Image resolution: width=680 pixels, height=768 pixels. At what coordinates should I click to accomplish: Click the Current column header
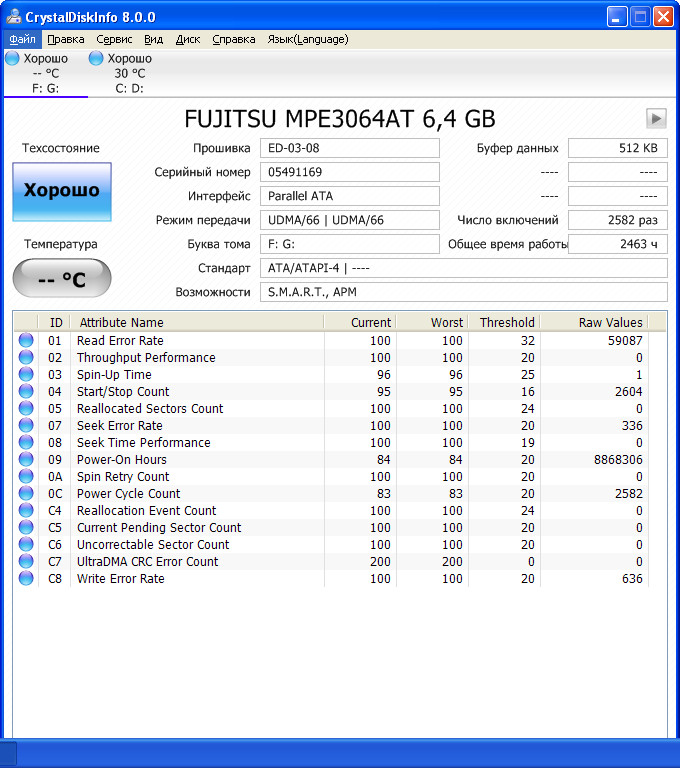360,322
